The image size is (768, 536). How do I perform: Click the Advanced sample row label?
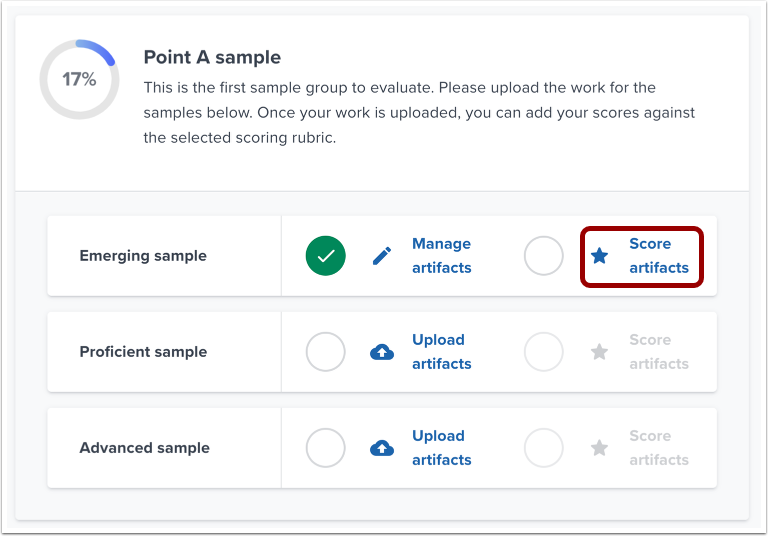coord(144,448)
